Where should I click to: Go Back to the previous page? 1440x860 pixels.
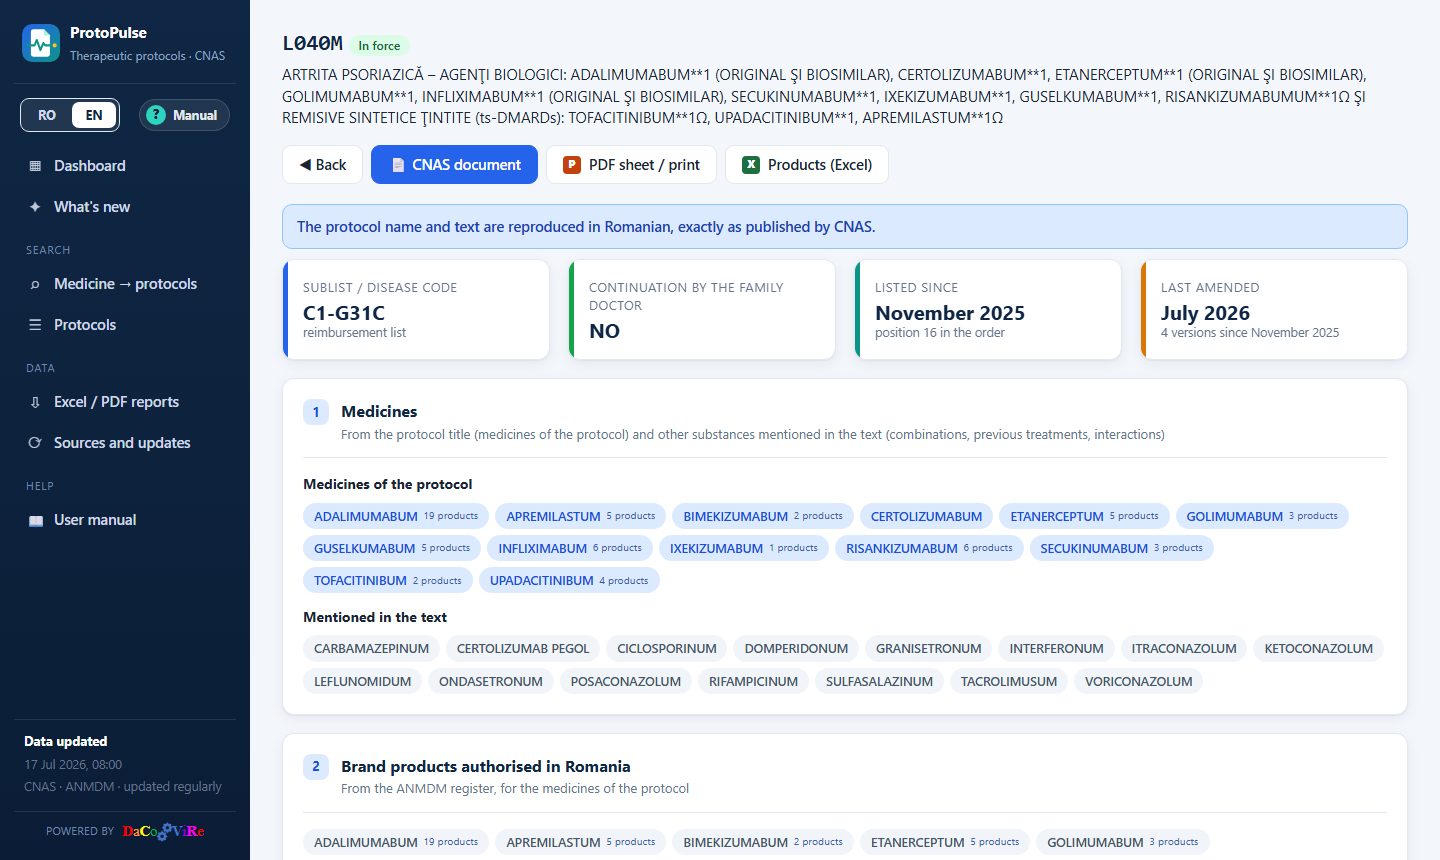tap(322, 165)
